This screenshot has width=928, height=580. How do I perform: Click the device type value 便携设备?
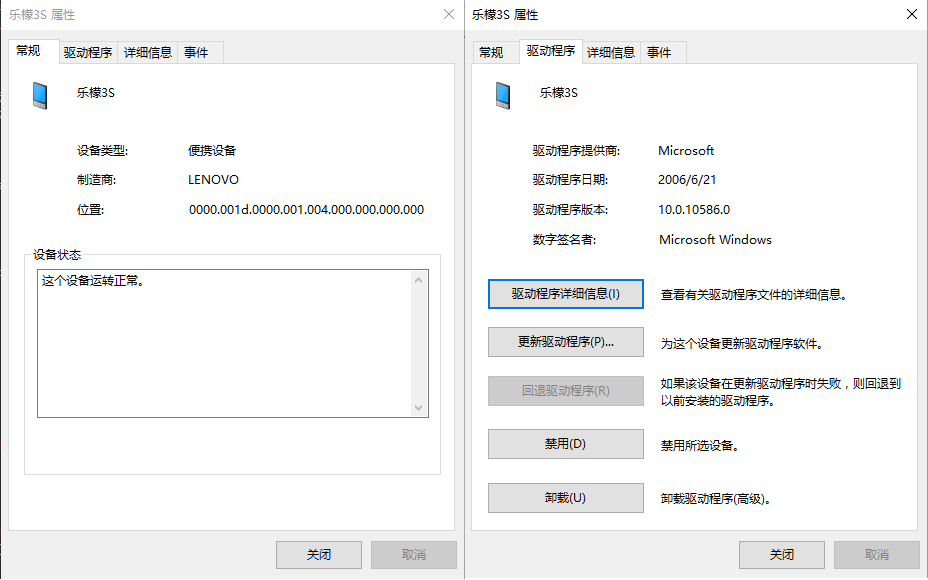tap(212, 151)
